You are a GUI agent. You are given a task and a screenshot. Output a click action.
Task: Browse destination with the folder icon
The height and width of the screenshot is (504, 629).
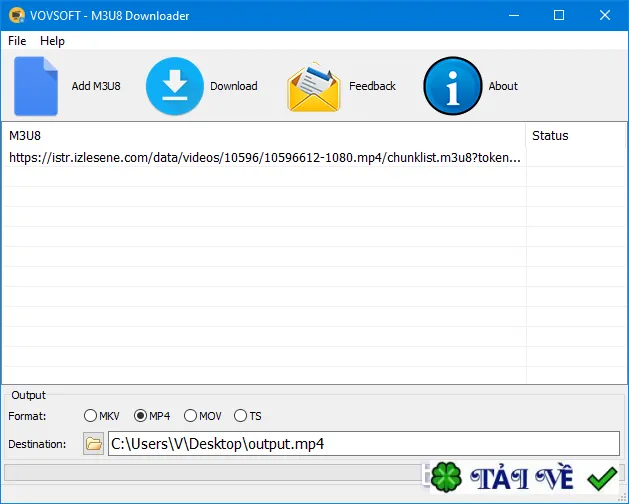[93, 443]
